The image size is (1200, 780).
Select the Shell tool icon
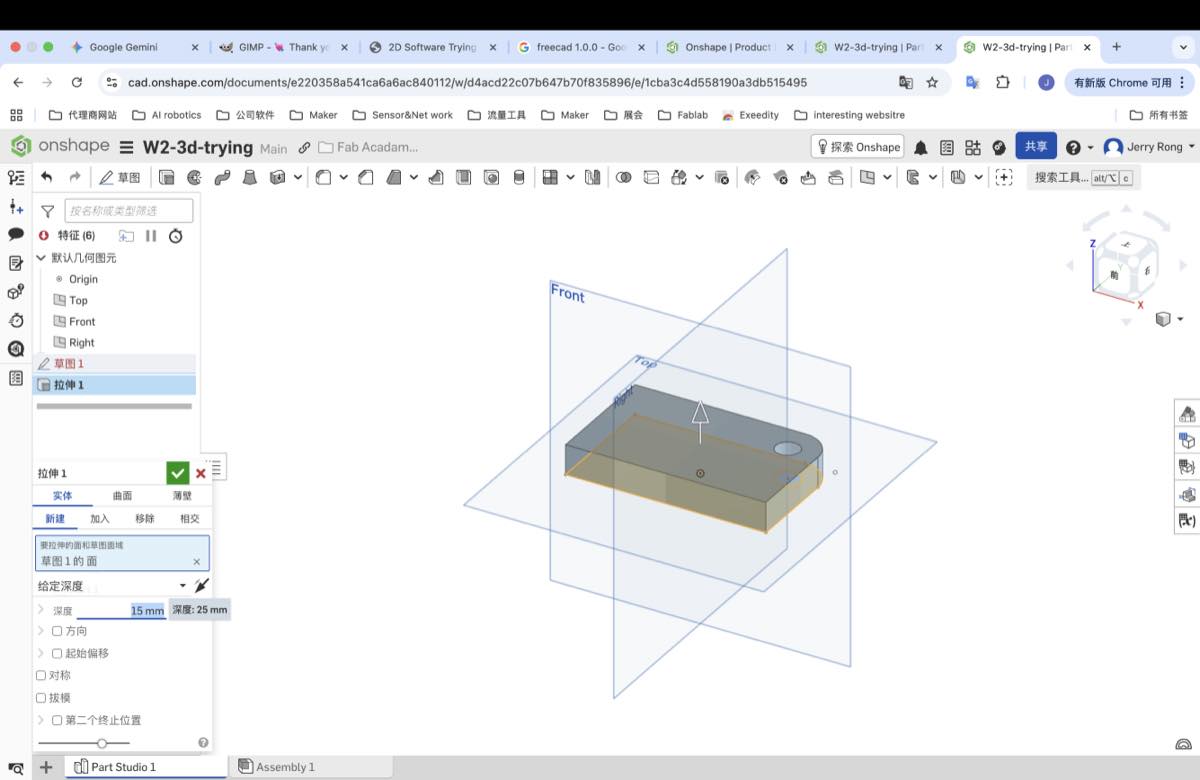pyautogui.click(x=463, y=177)
